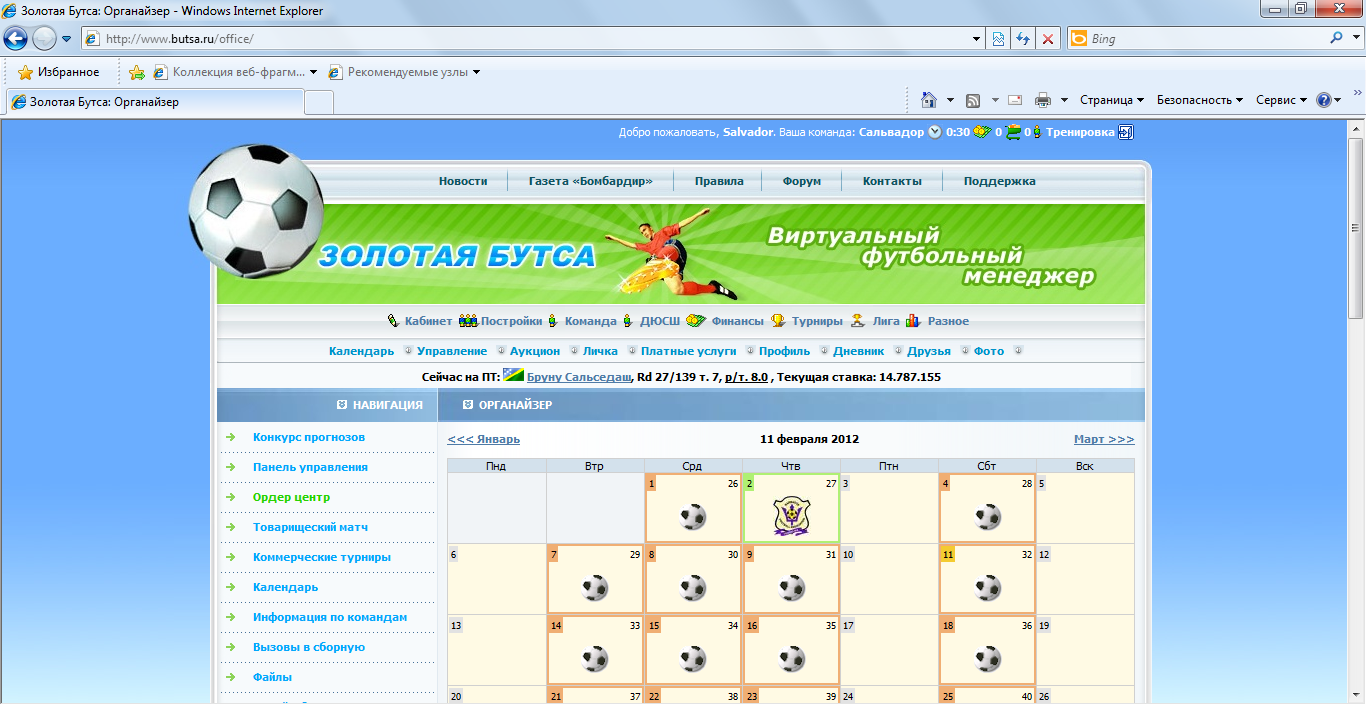
Task: Open the Страница menu
Action: 1112,100
